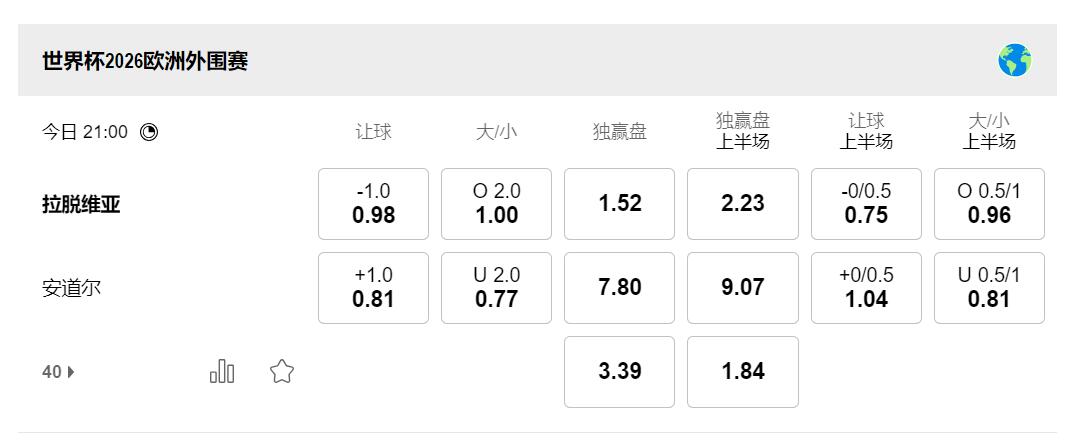Select Latvia first-half handicap -0/0.5
This screenshot has height=442, width=1071.
coord(866,204)
